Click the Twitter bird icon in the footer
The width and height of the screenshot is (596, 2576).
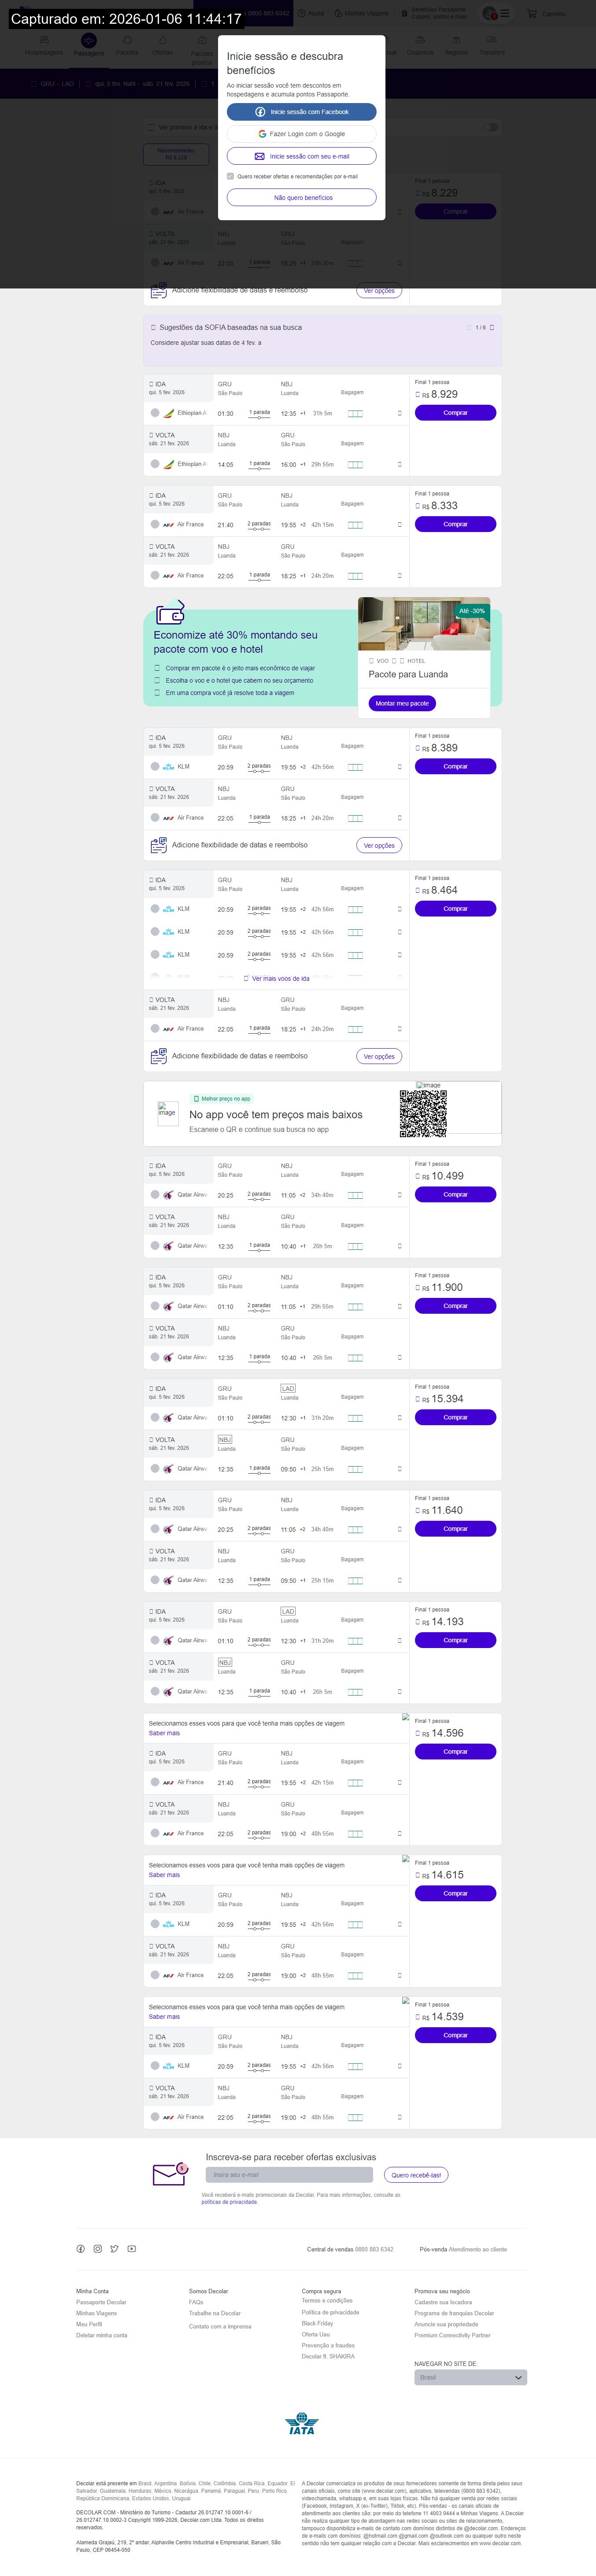[x=114, y=2249]
